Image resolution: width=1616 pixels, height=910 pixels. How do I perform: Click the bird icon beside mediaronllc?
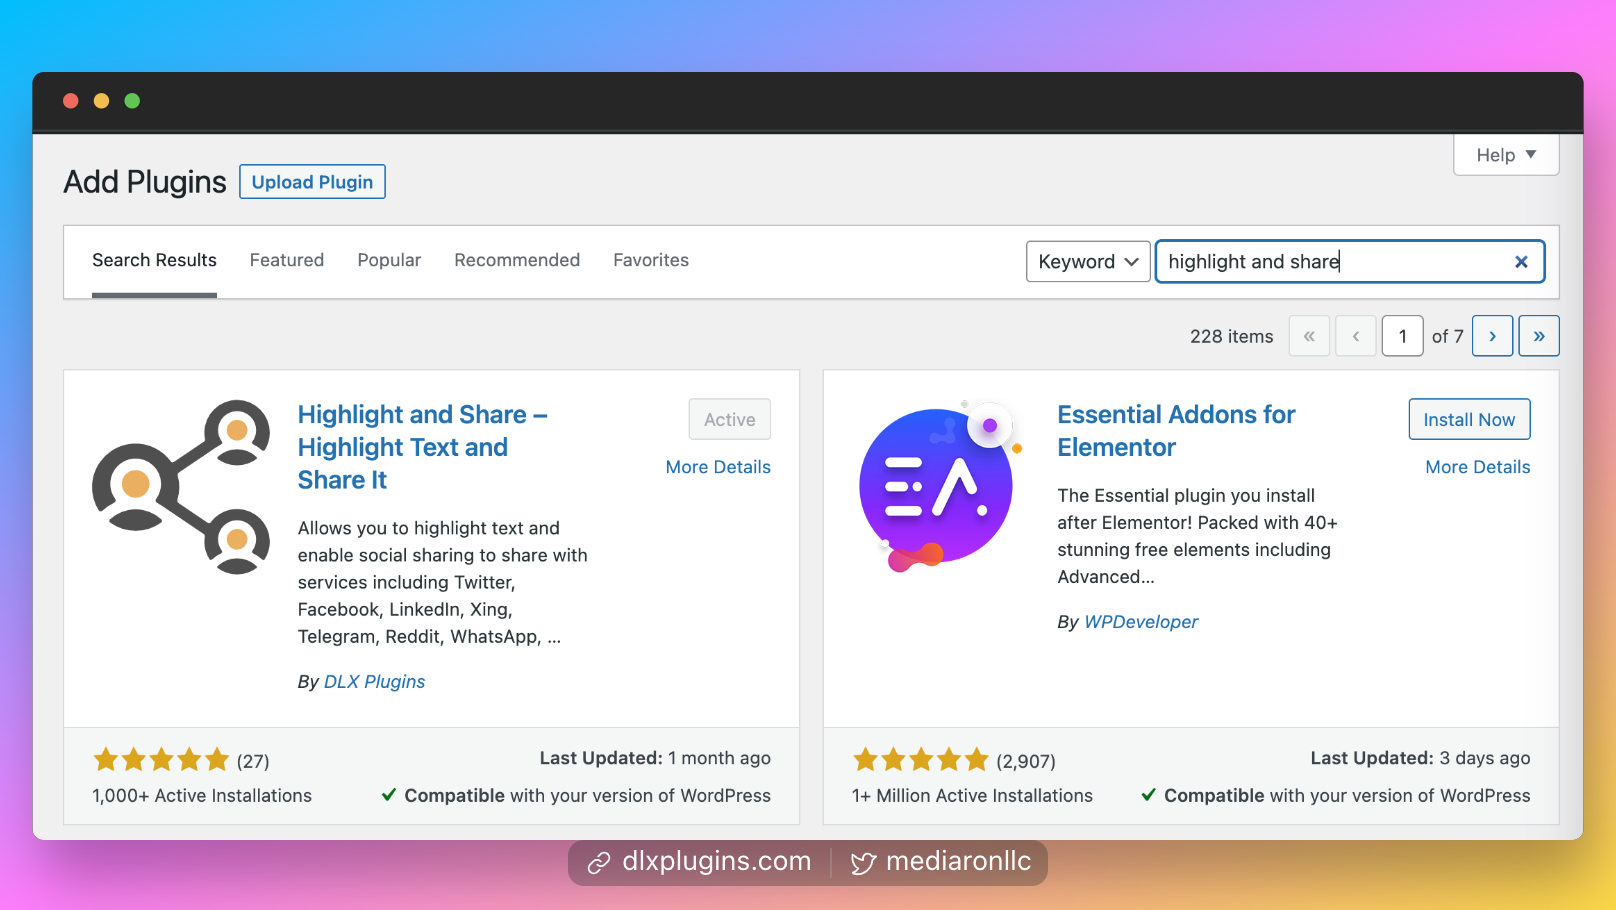[863, 863]
